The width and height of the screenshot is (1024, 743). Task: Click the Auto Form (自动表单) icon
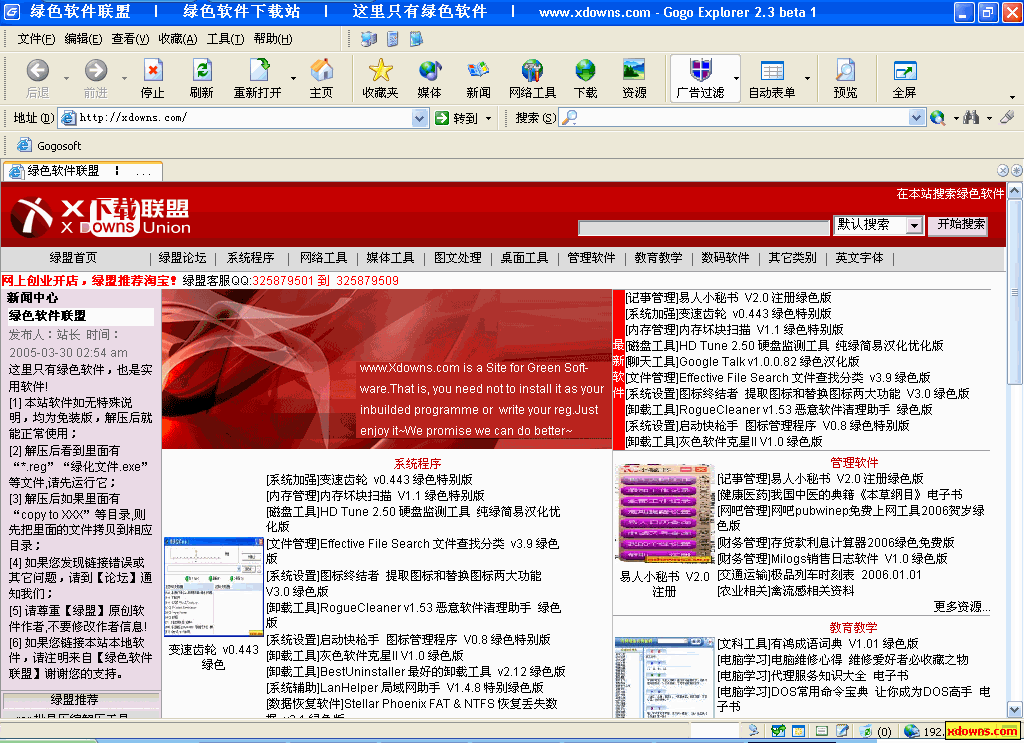772,71
